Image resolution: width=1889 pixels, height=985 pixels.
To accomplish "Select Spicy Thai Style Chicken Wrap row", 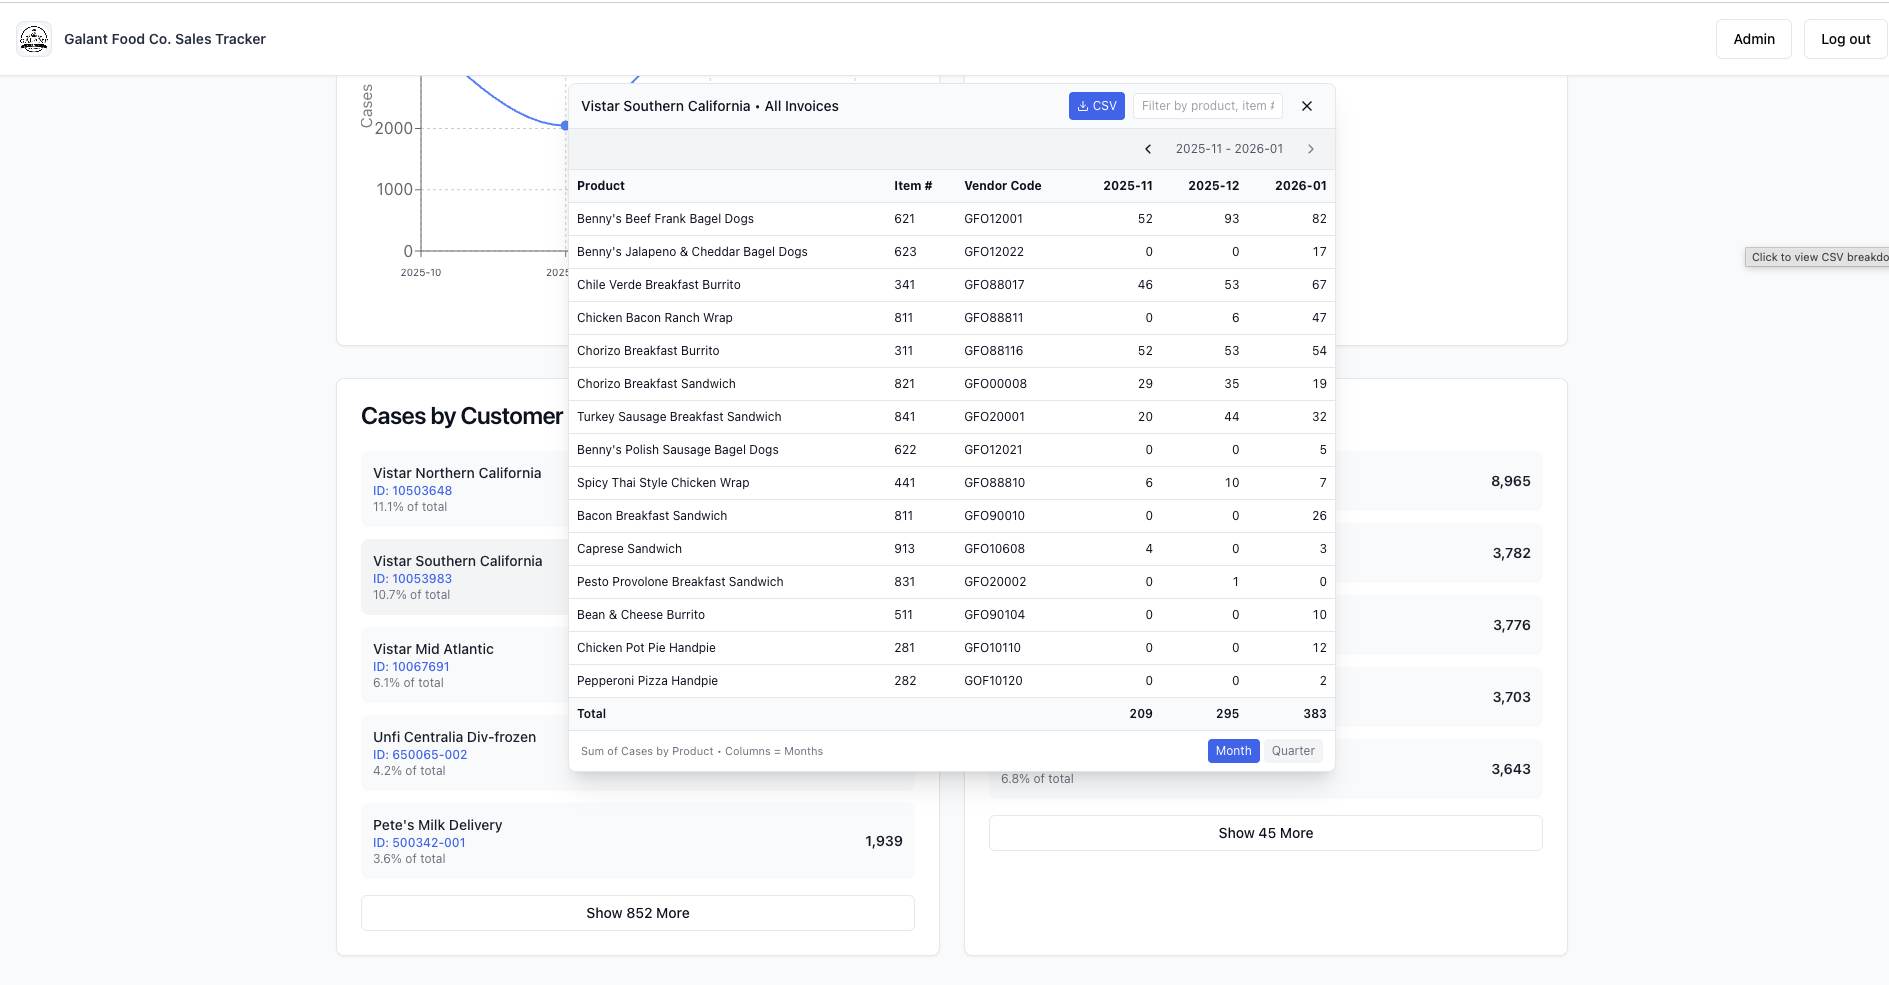I will coord(952,483).
